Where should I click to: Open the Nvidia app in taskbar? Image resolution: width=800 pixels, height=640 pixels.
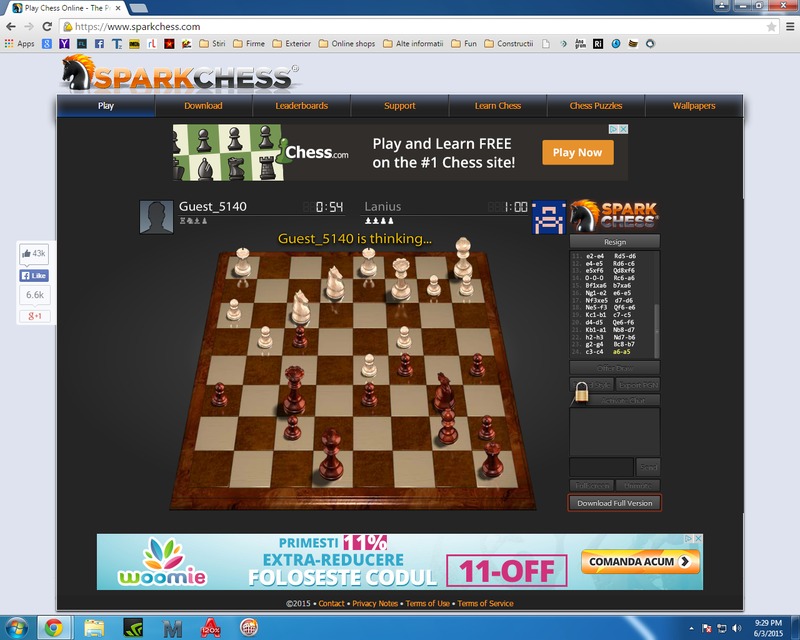133,628
